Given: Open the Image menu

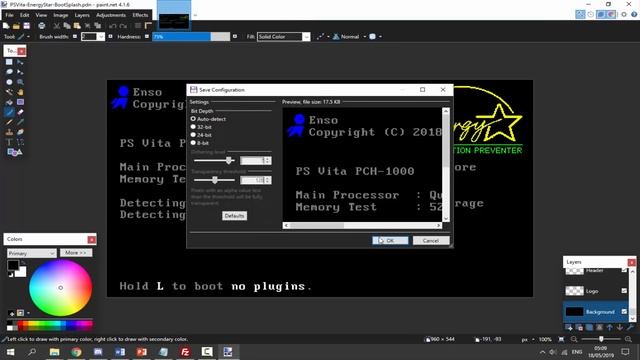Looking at the screenshot, I should tap(60, 15).
